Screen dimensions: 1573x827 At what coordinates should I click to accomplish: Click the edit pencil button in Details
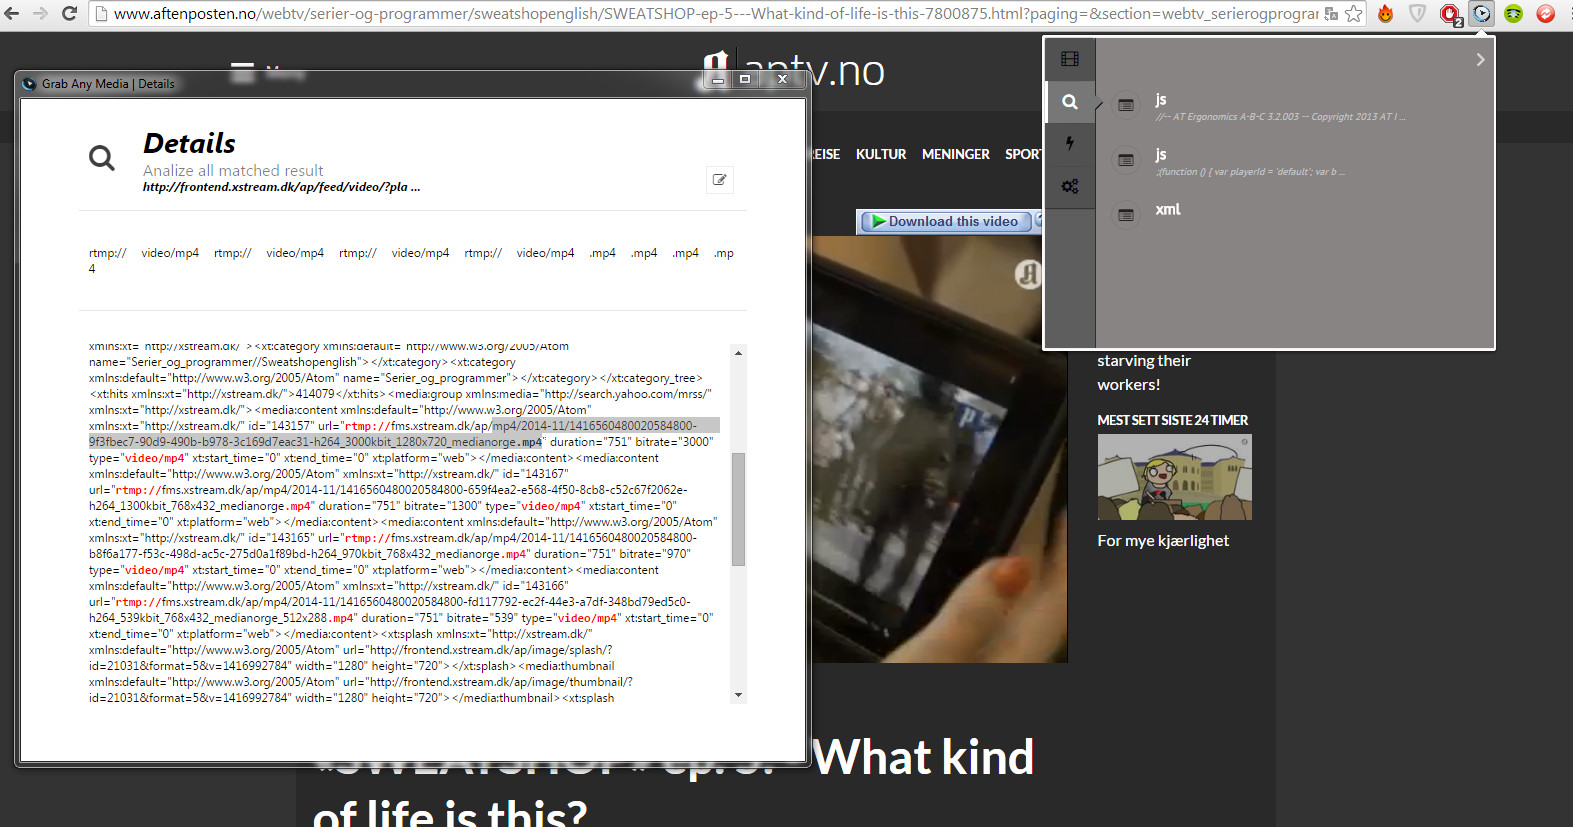[720, 180]
